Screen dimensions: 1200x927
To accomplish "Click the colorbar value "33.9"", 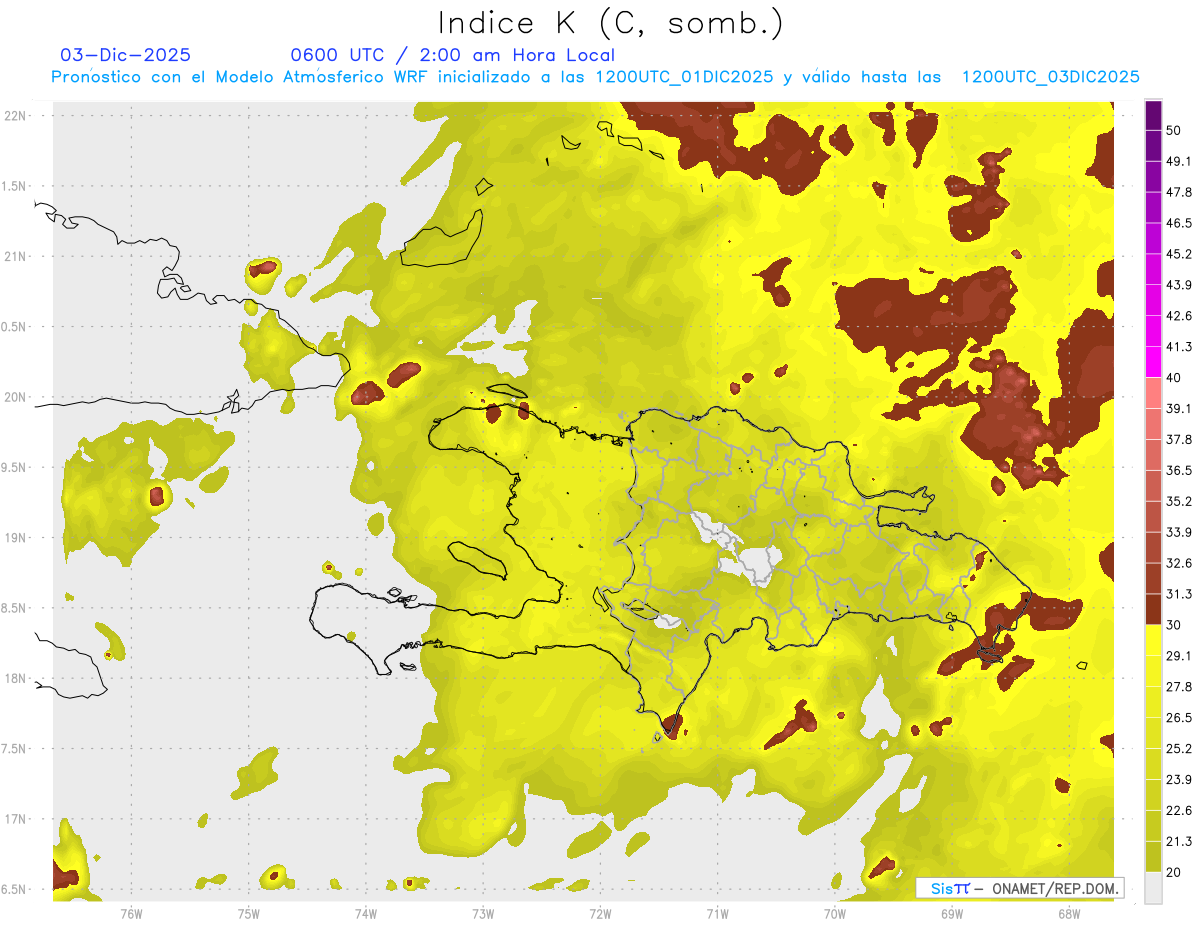I will click(x=1179, y=532).
